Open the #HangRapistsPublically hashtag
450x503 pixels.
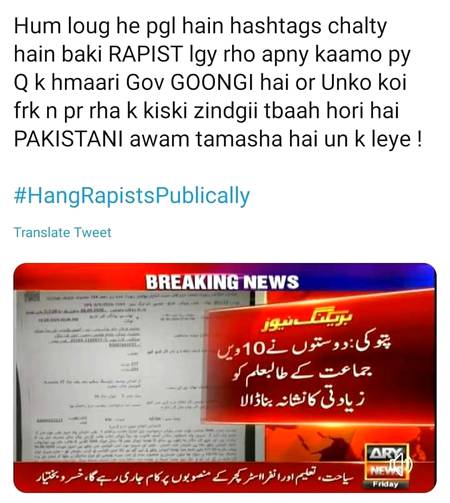(x=132, y=196)
